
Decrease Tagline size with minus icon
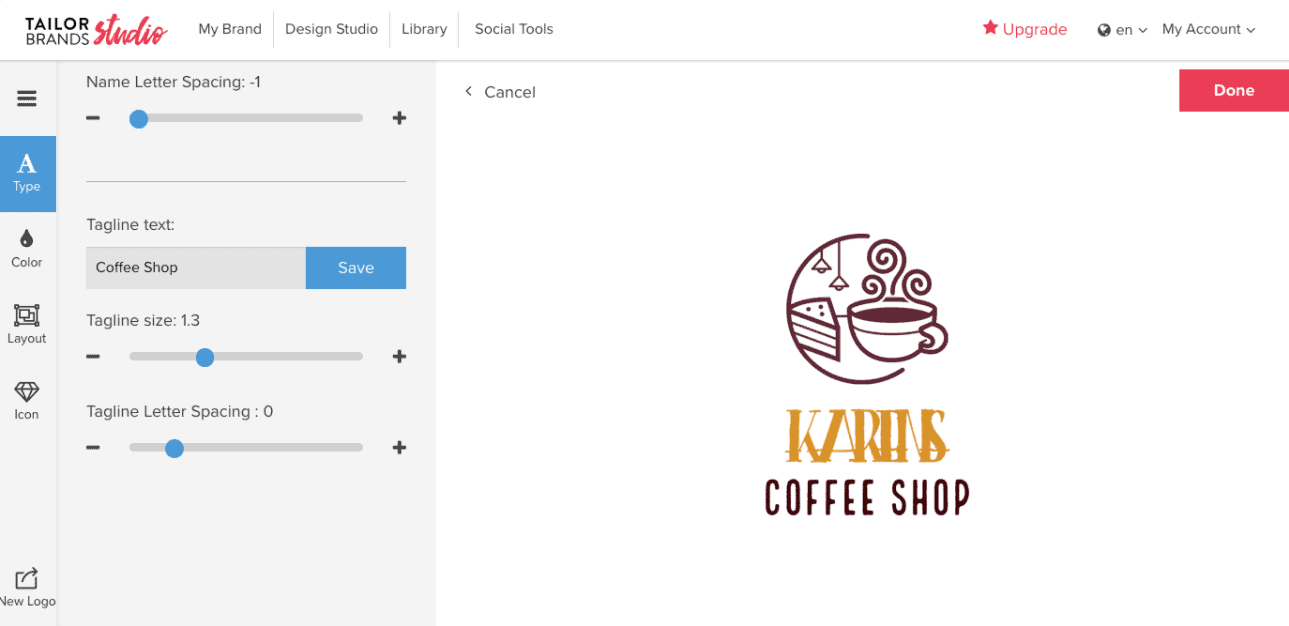coord(93,357)
